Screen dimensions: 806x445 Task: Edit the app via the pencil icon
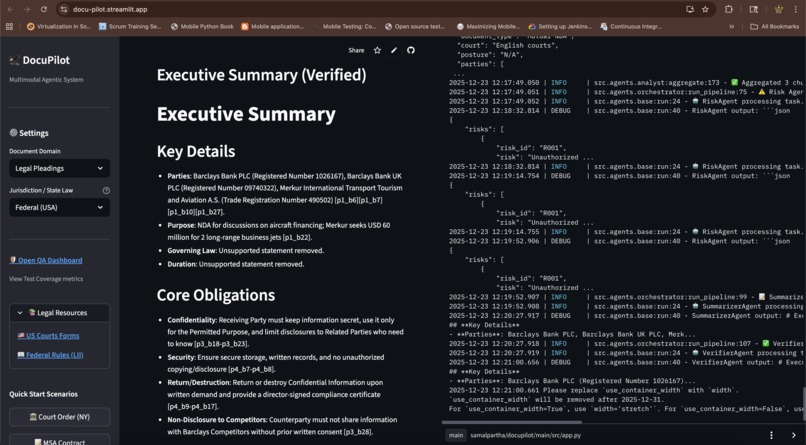point(394,50)
